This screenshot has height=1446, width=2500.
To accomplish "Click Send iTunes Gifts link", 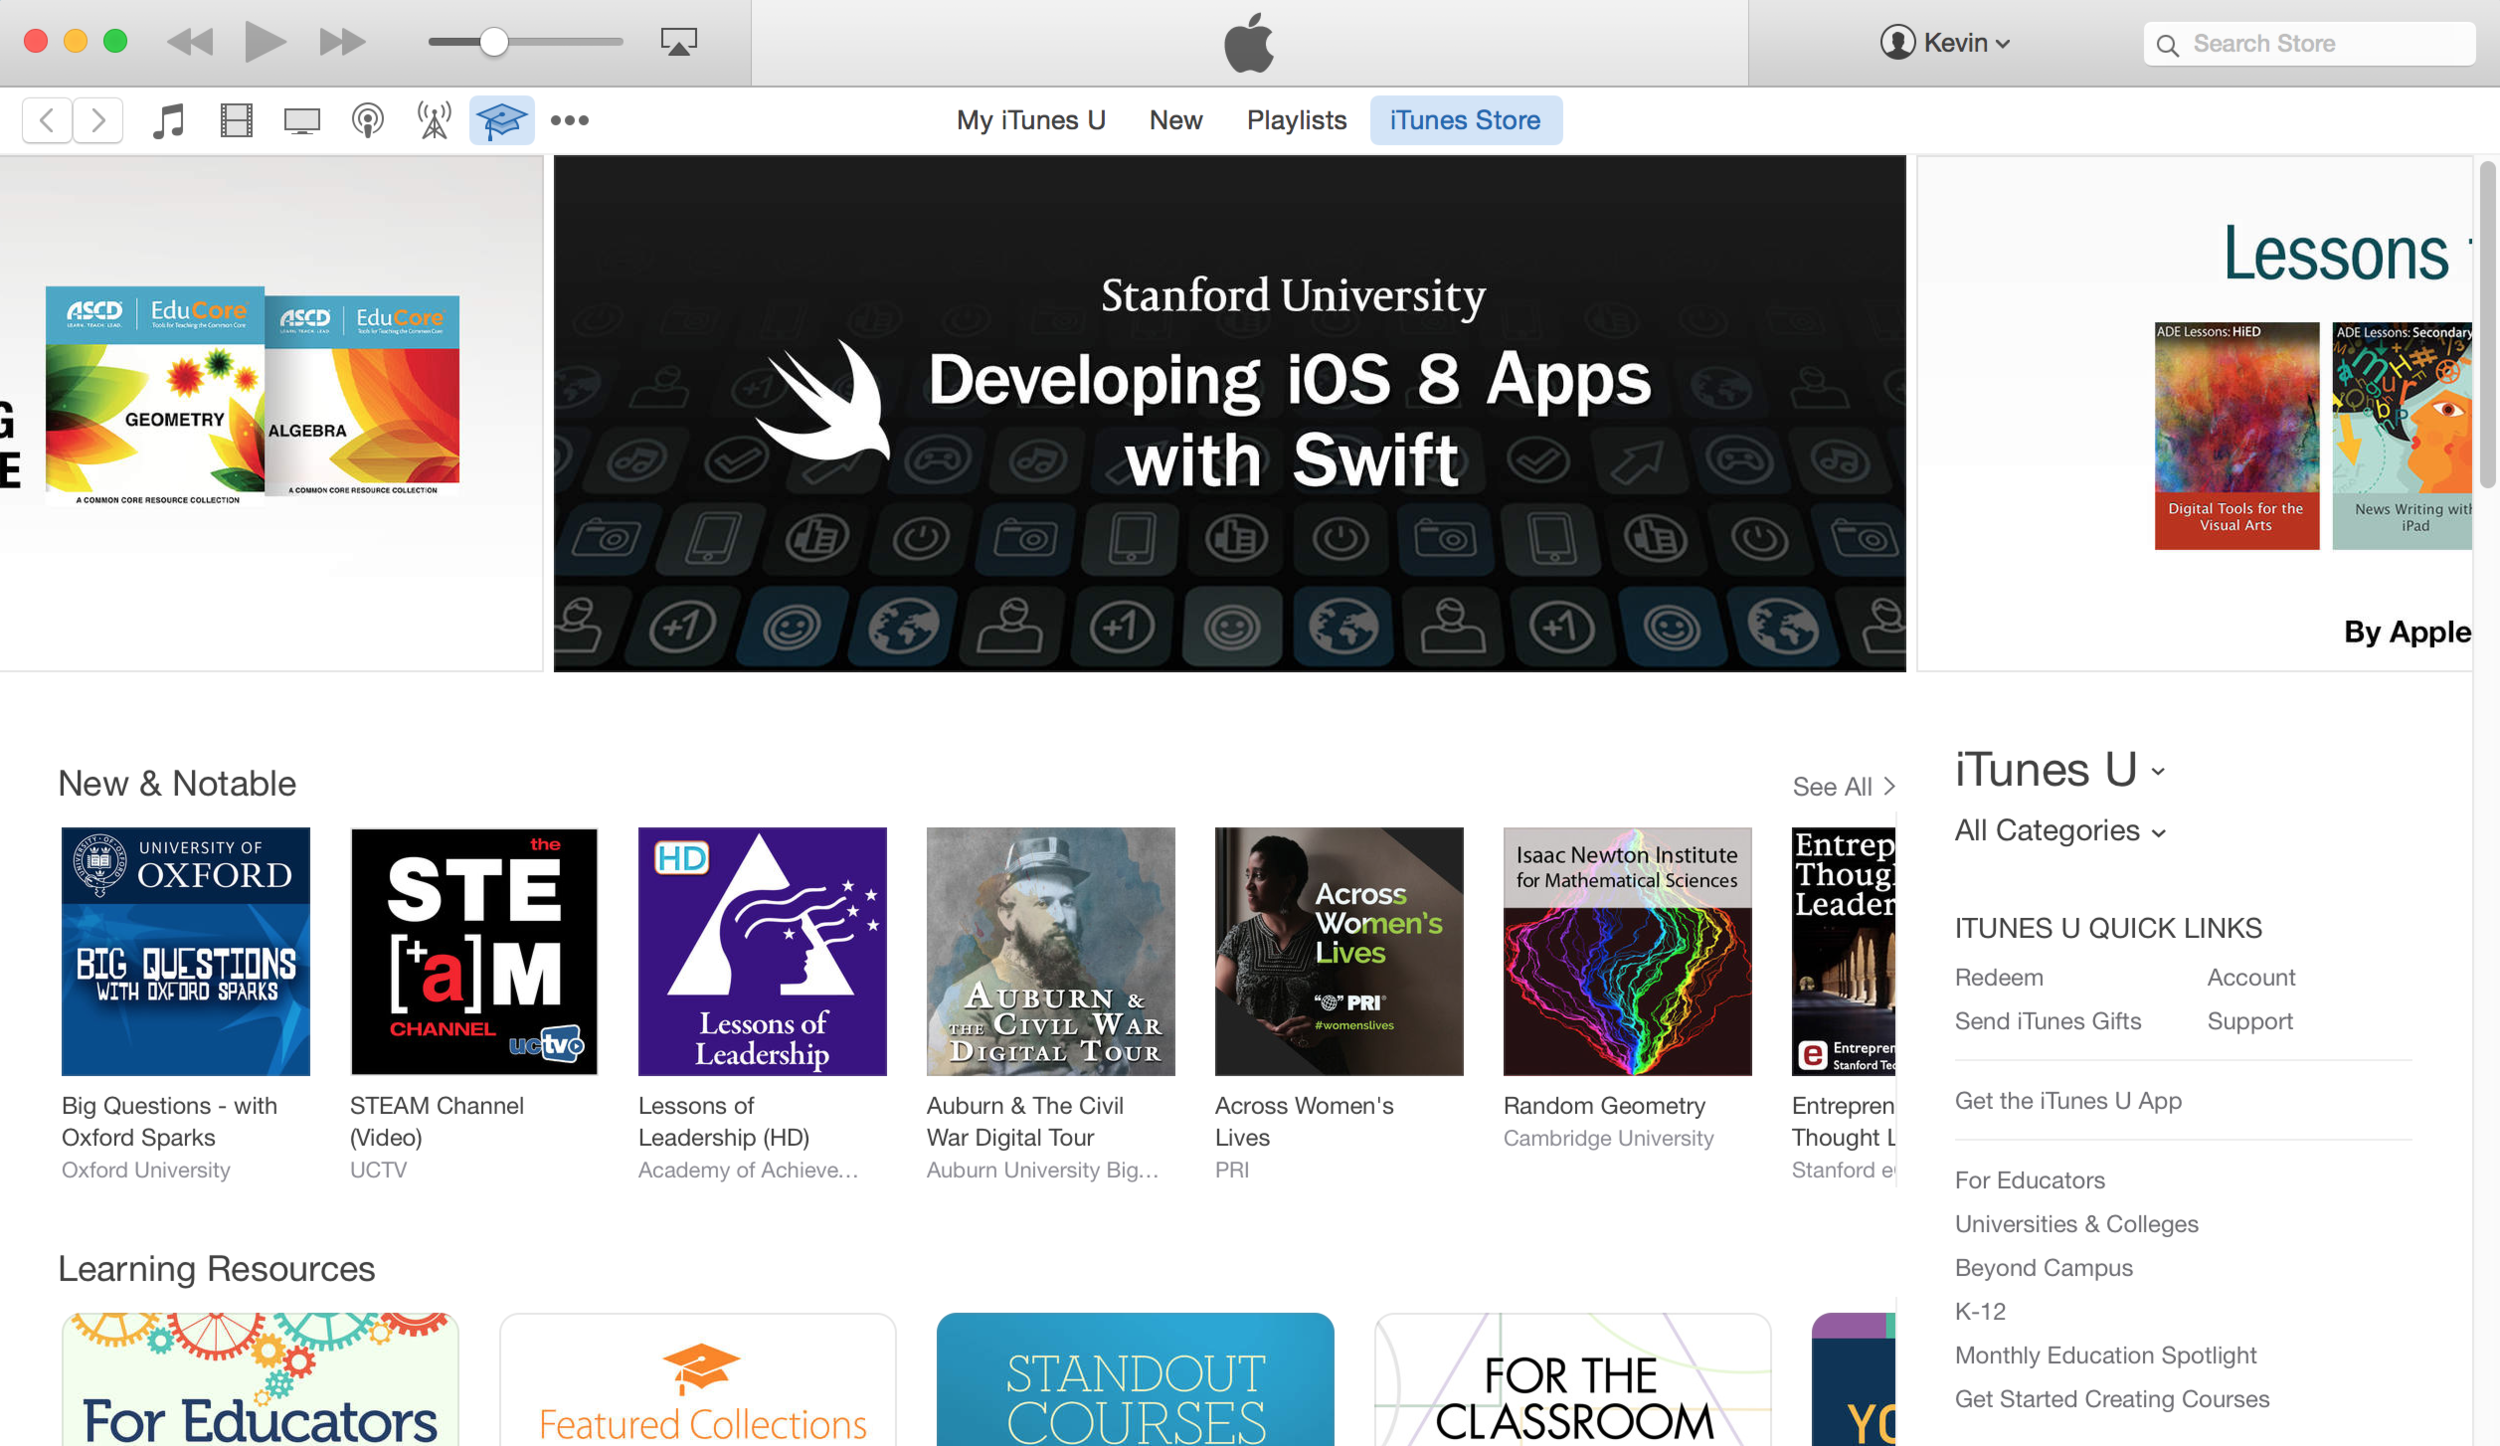I will 2047,1021.
